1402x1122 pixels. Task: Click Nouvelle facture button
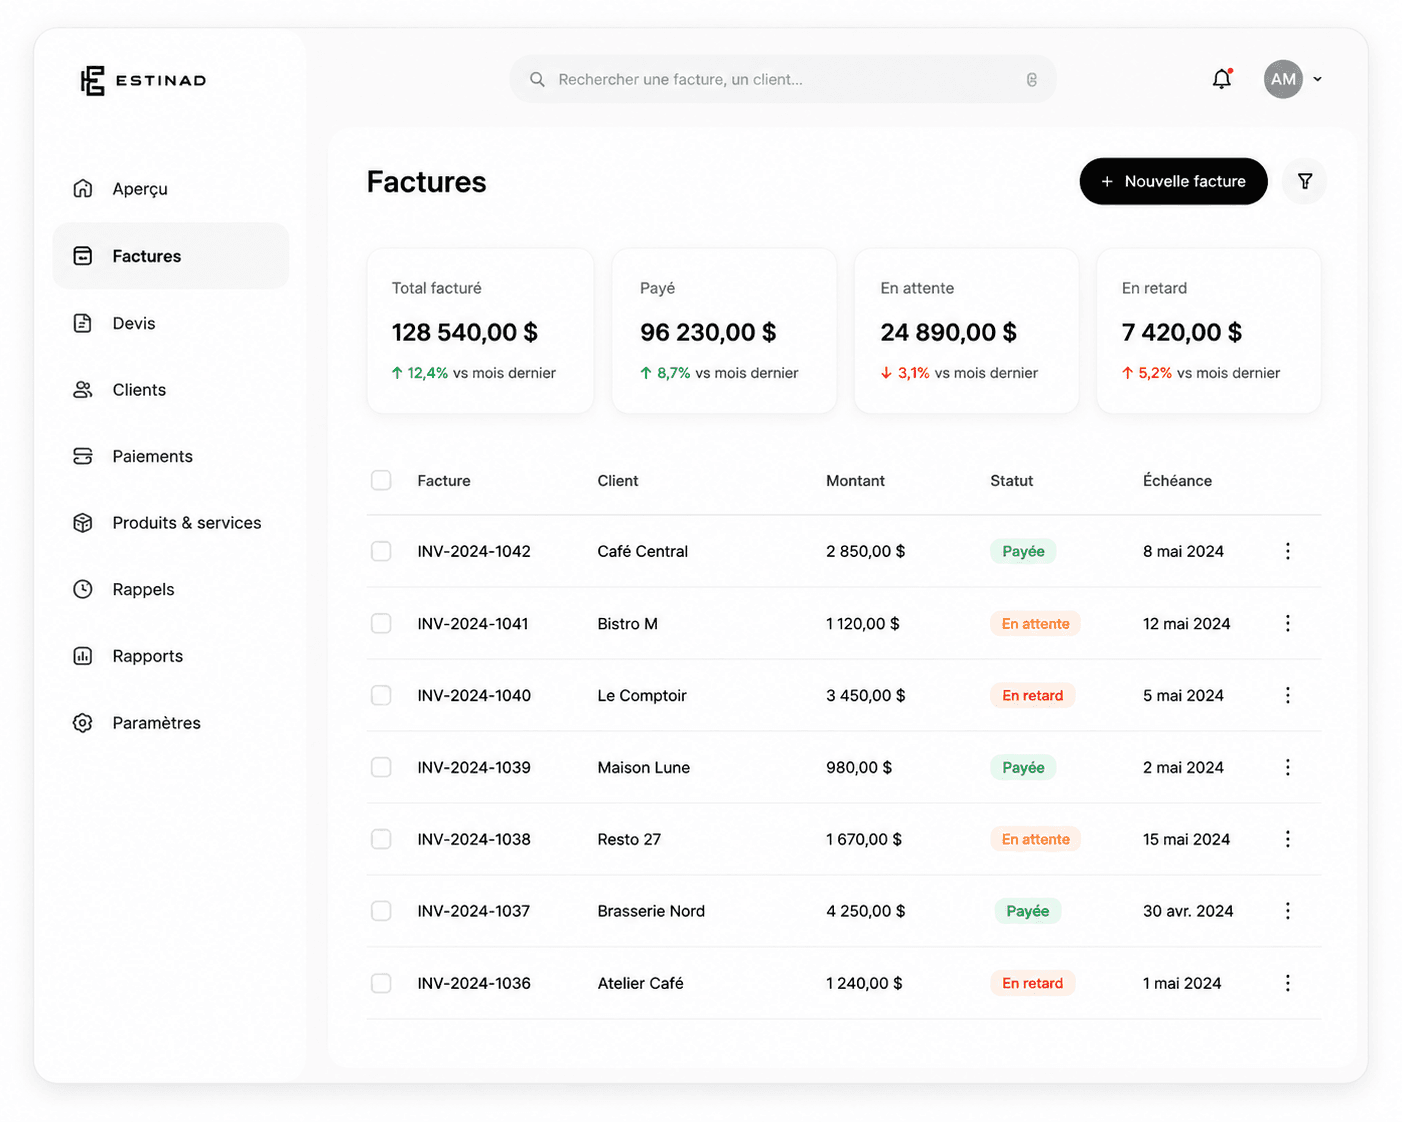coord(1173,181)
